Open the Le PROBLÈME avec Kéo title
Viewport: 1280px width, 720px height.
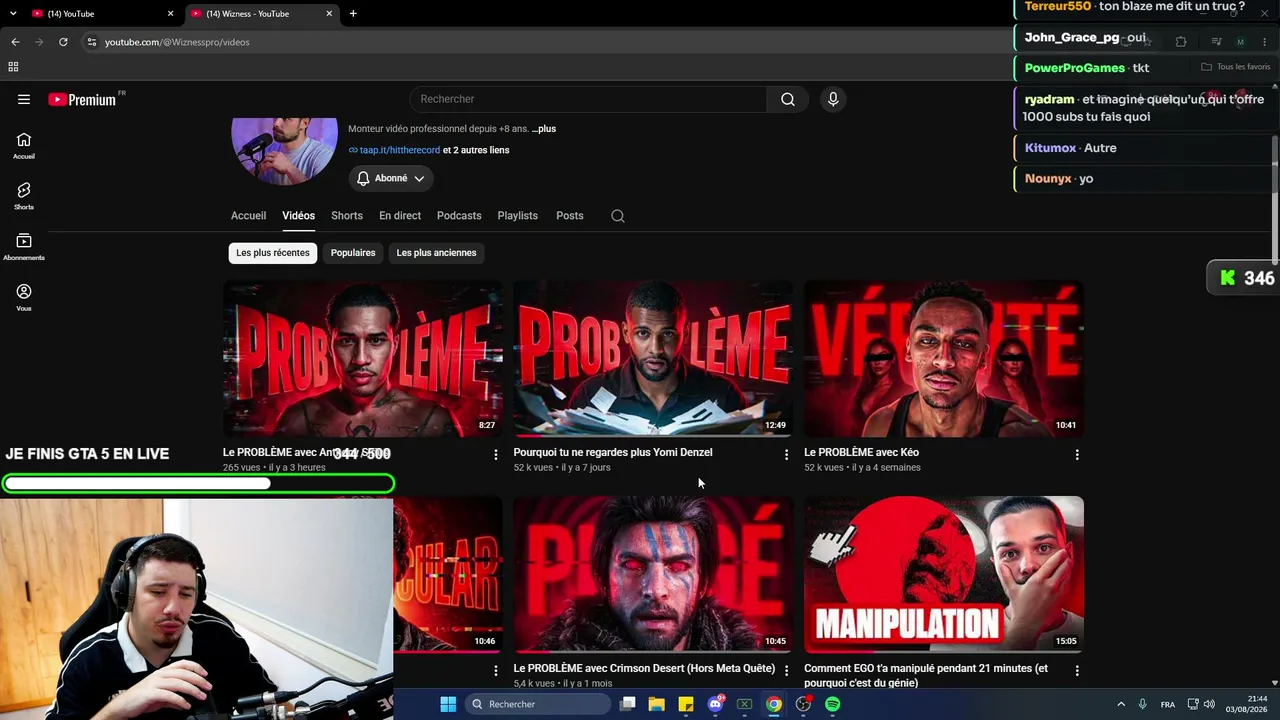[861, 453]
